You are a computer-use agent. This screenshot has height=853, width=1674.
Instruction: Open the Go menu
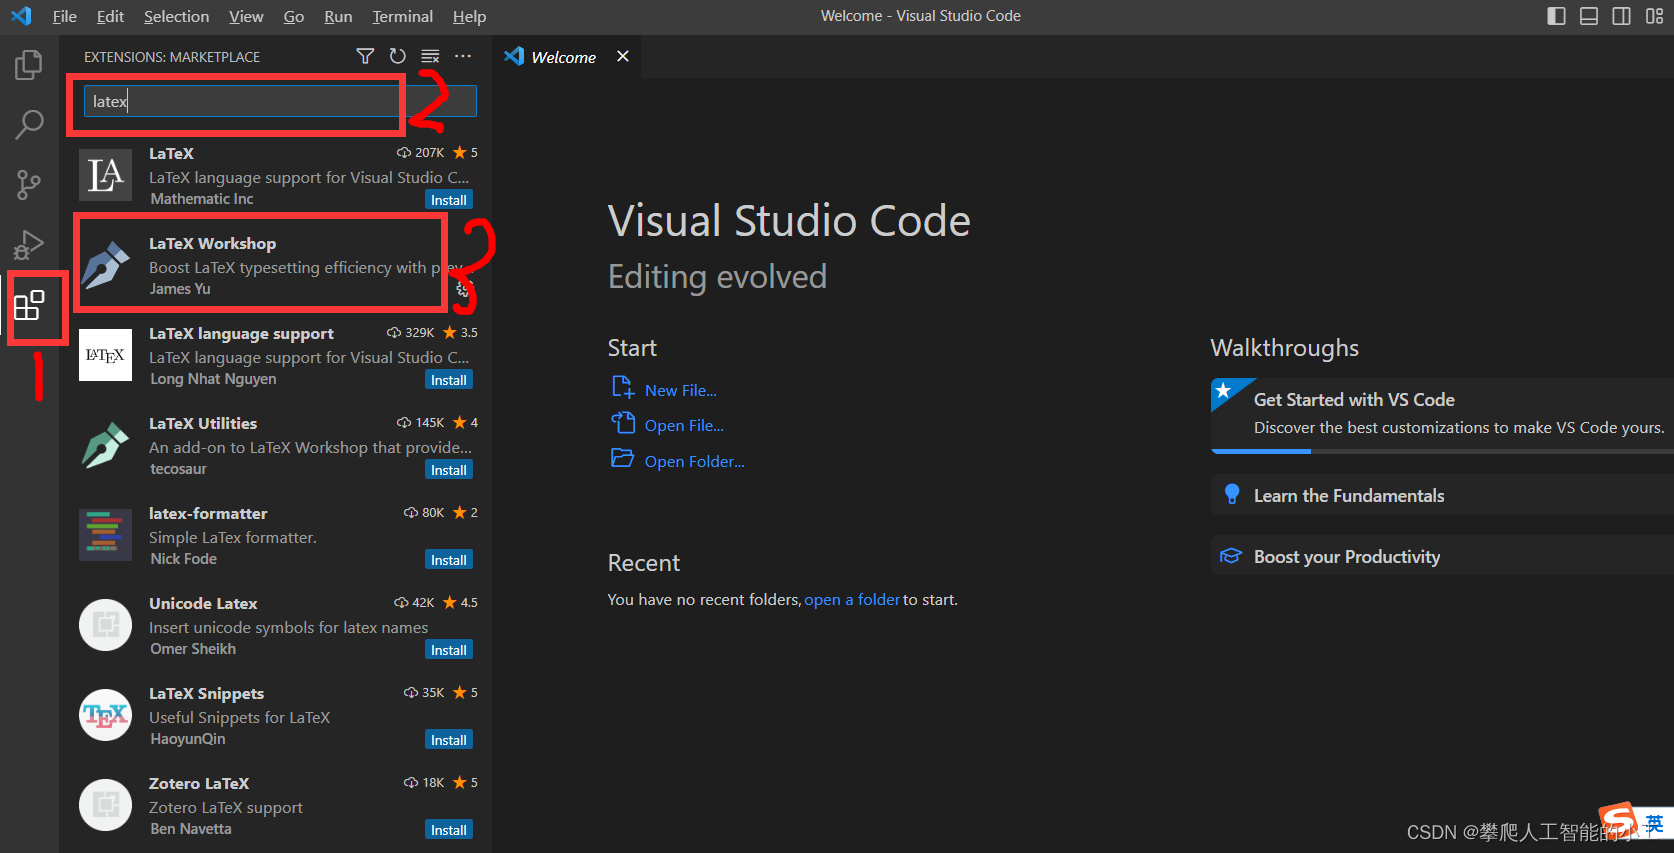[x=293, y=16]
